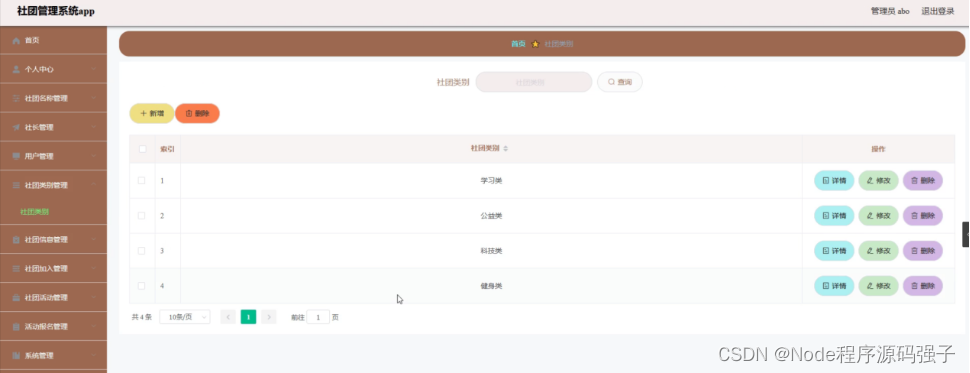Click the 详情 details icon in the 科技类 row
970x373 pixels.
click(825, 251)
